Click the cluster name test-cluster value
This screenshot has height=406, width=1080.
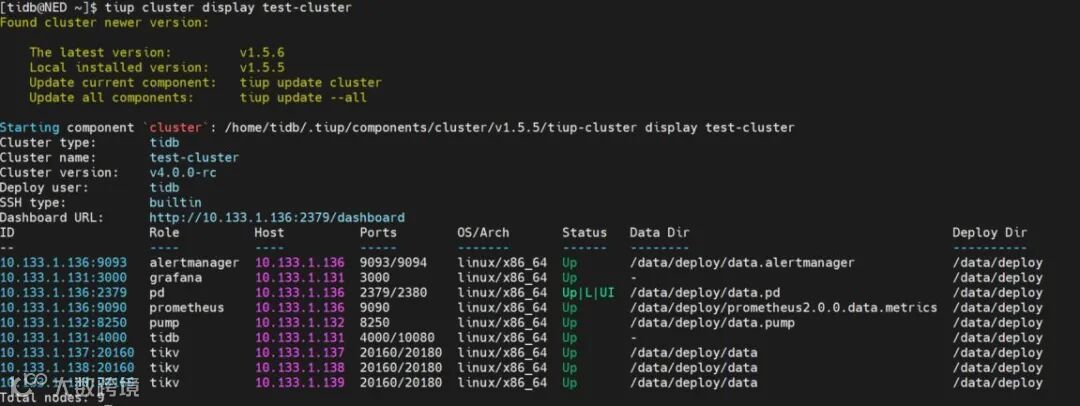(194, 158)
